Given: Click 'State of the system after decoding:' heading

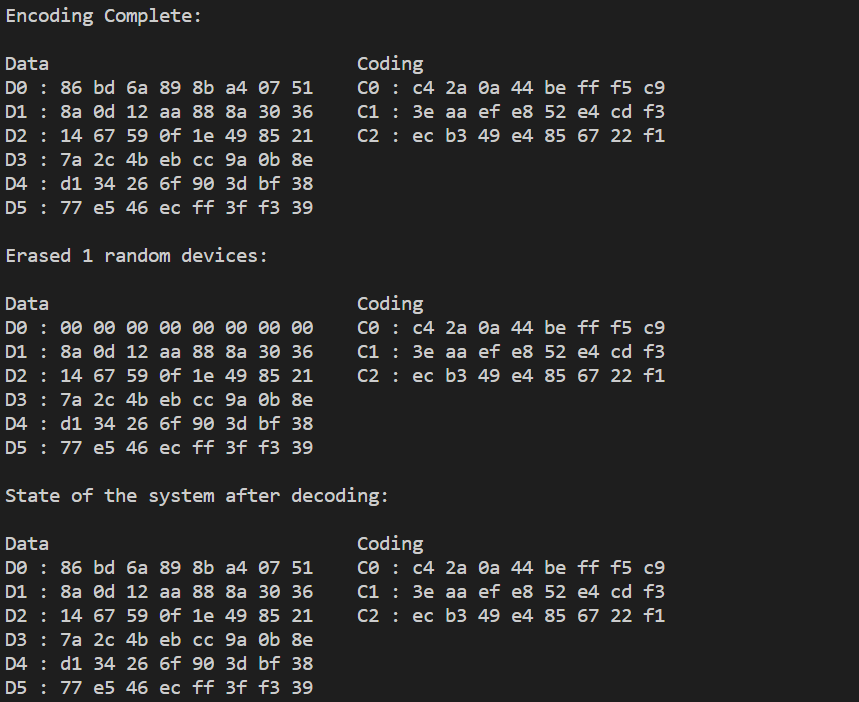Looking at the screenshot, I should click(197, 496).
